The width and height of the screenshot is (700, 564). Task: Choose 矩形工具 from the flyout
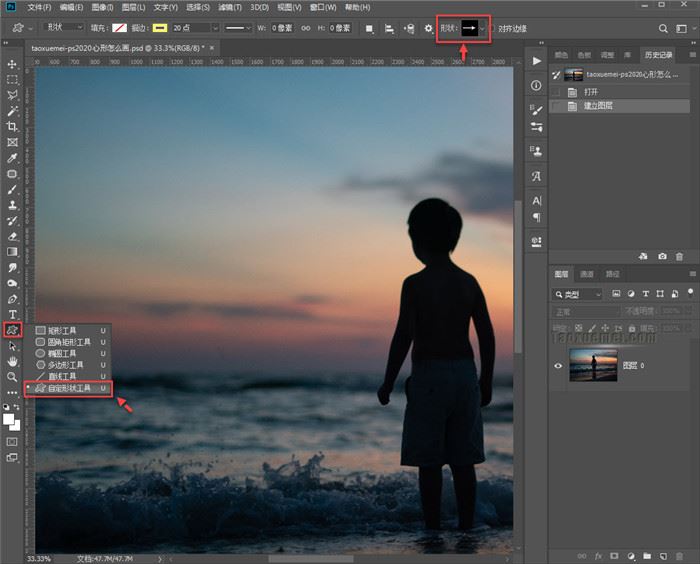68,330
